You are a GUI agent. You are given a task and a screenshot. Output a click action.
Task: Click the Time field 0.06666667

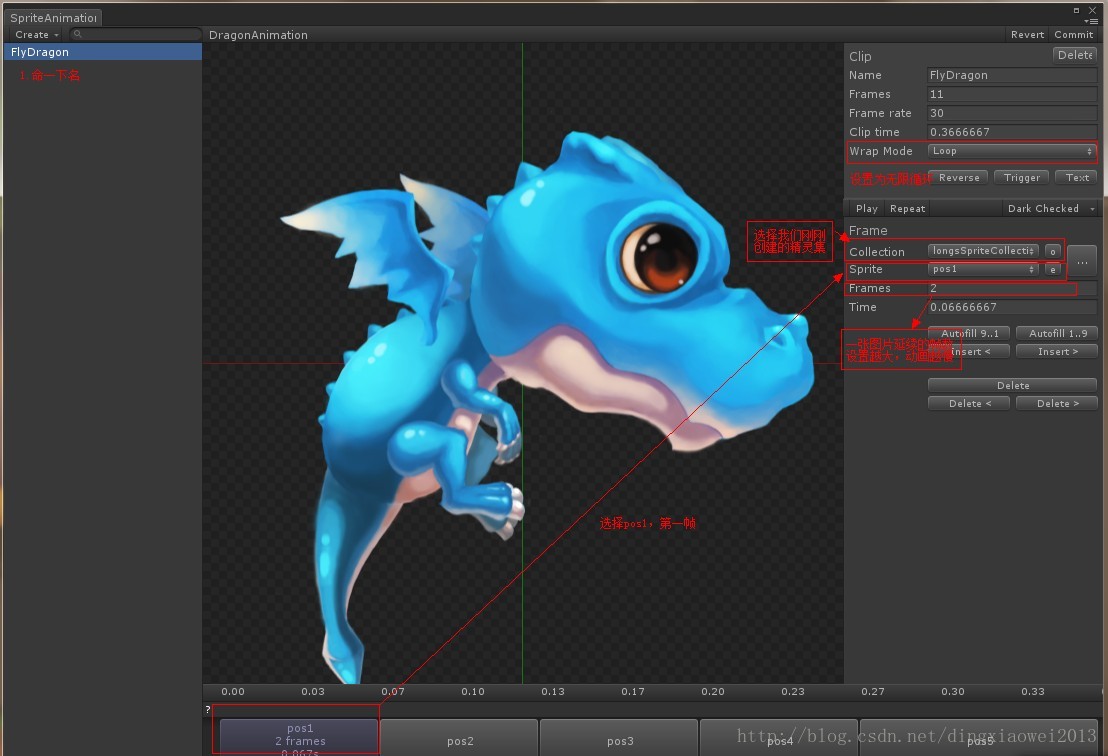pyautogui.click(x=1012, y=307)
